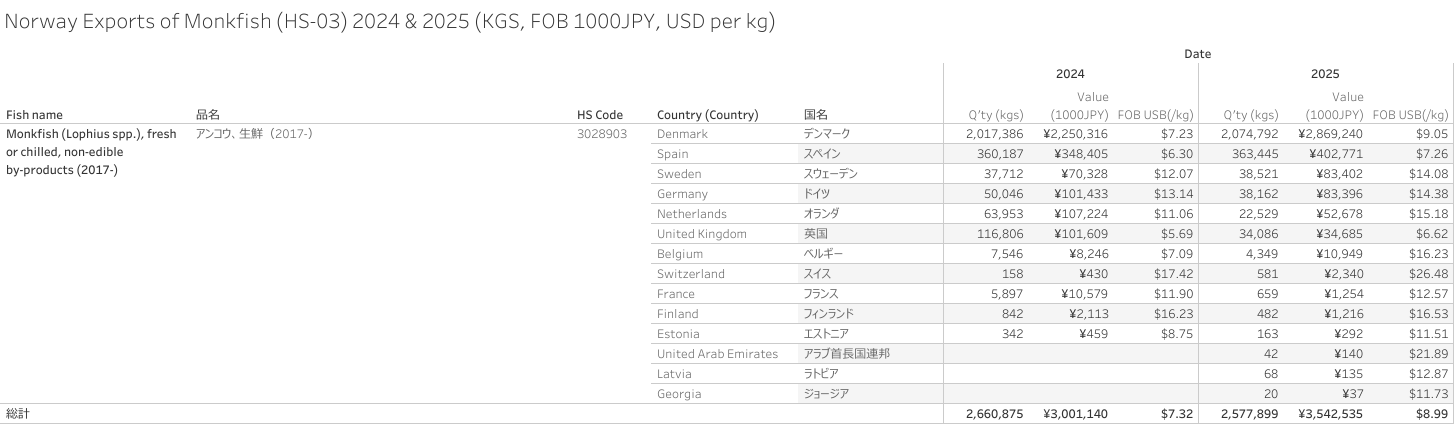Select the Monkfish fish name cell
The height and width of the screenshot is (424, 1455).
91,152
